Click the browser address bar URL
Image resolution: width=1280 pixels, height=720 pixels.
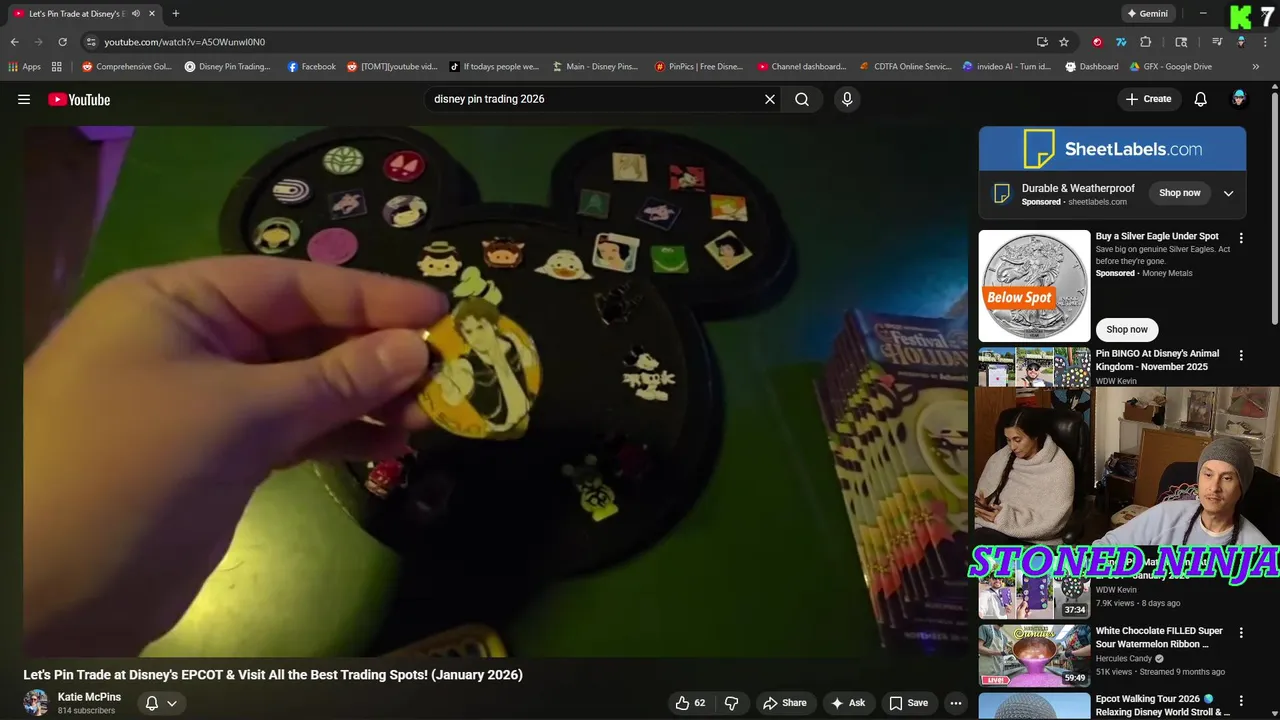pos(185,42)
